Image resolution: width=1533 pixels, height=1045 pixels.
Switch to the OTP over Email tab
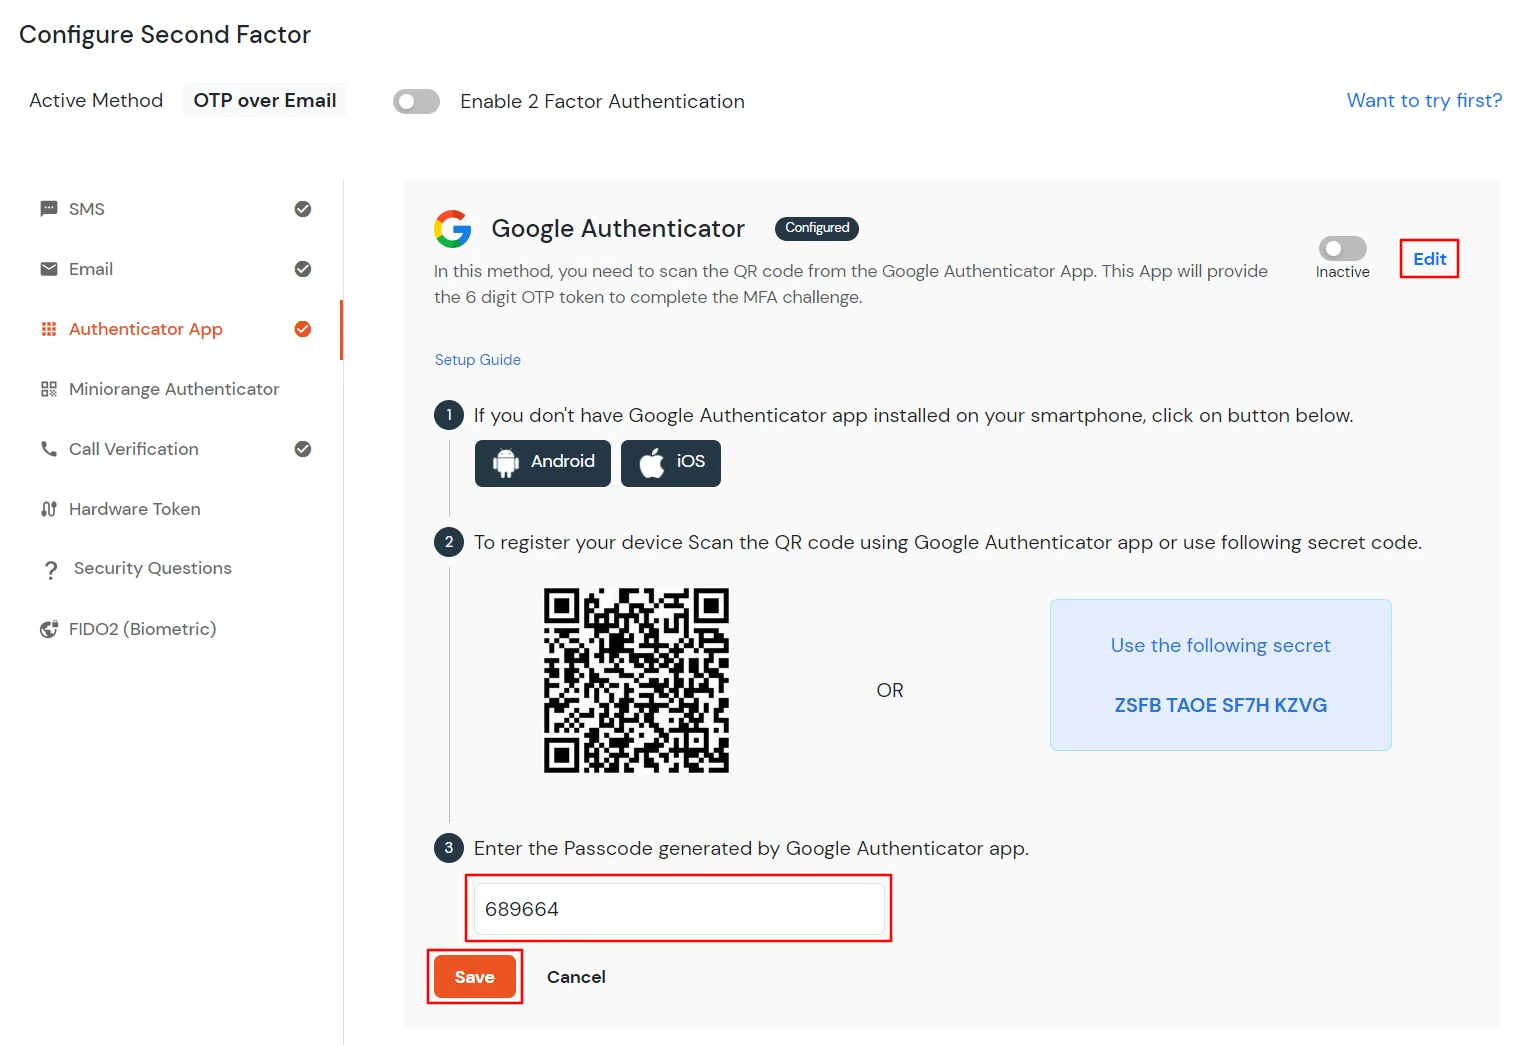click(264, 100)
